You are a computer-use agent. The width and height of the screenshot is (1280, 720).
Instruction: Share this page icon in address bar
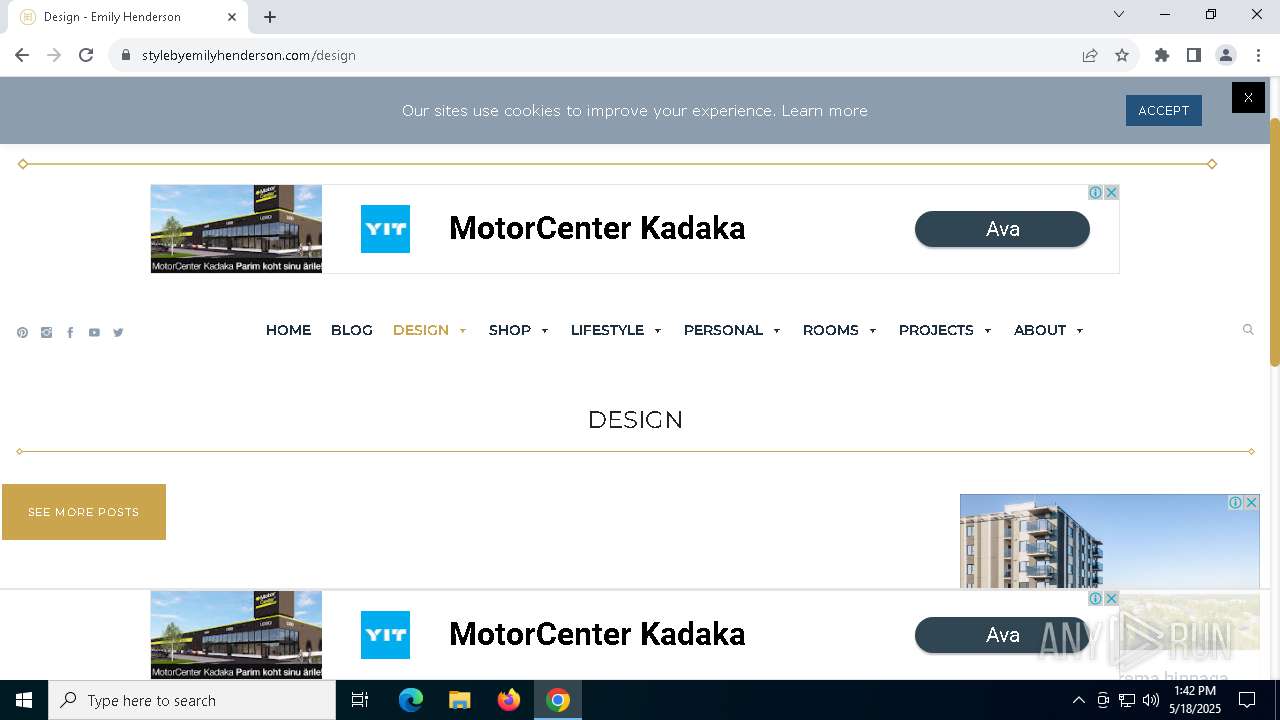pos(1090,55)
